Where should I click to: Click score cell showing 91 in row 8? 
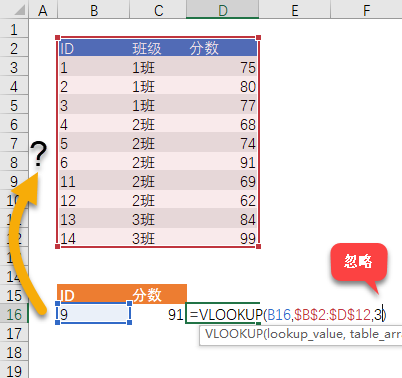(222, 162)
